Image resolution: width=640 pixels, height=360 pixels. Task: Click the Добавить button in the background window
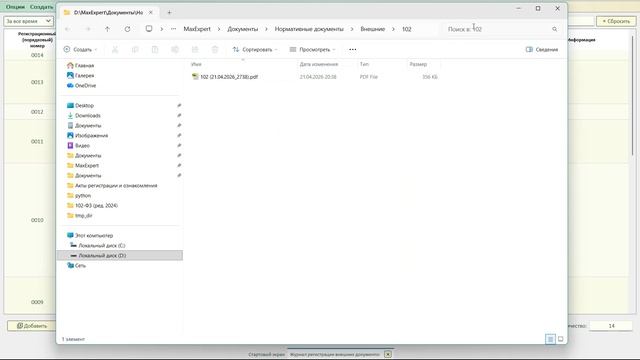click(x=31, y=326)
